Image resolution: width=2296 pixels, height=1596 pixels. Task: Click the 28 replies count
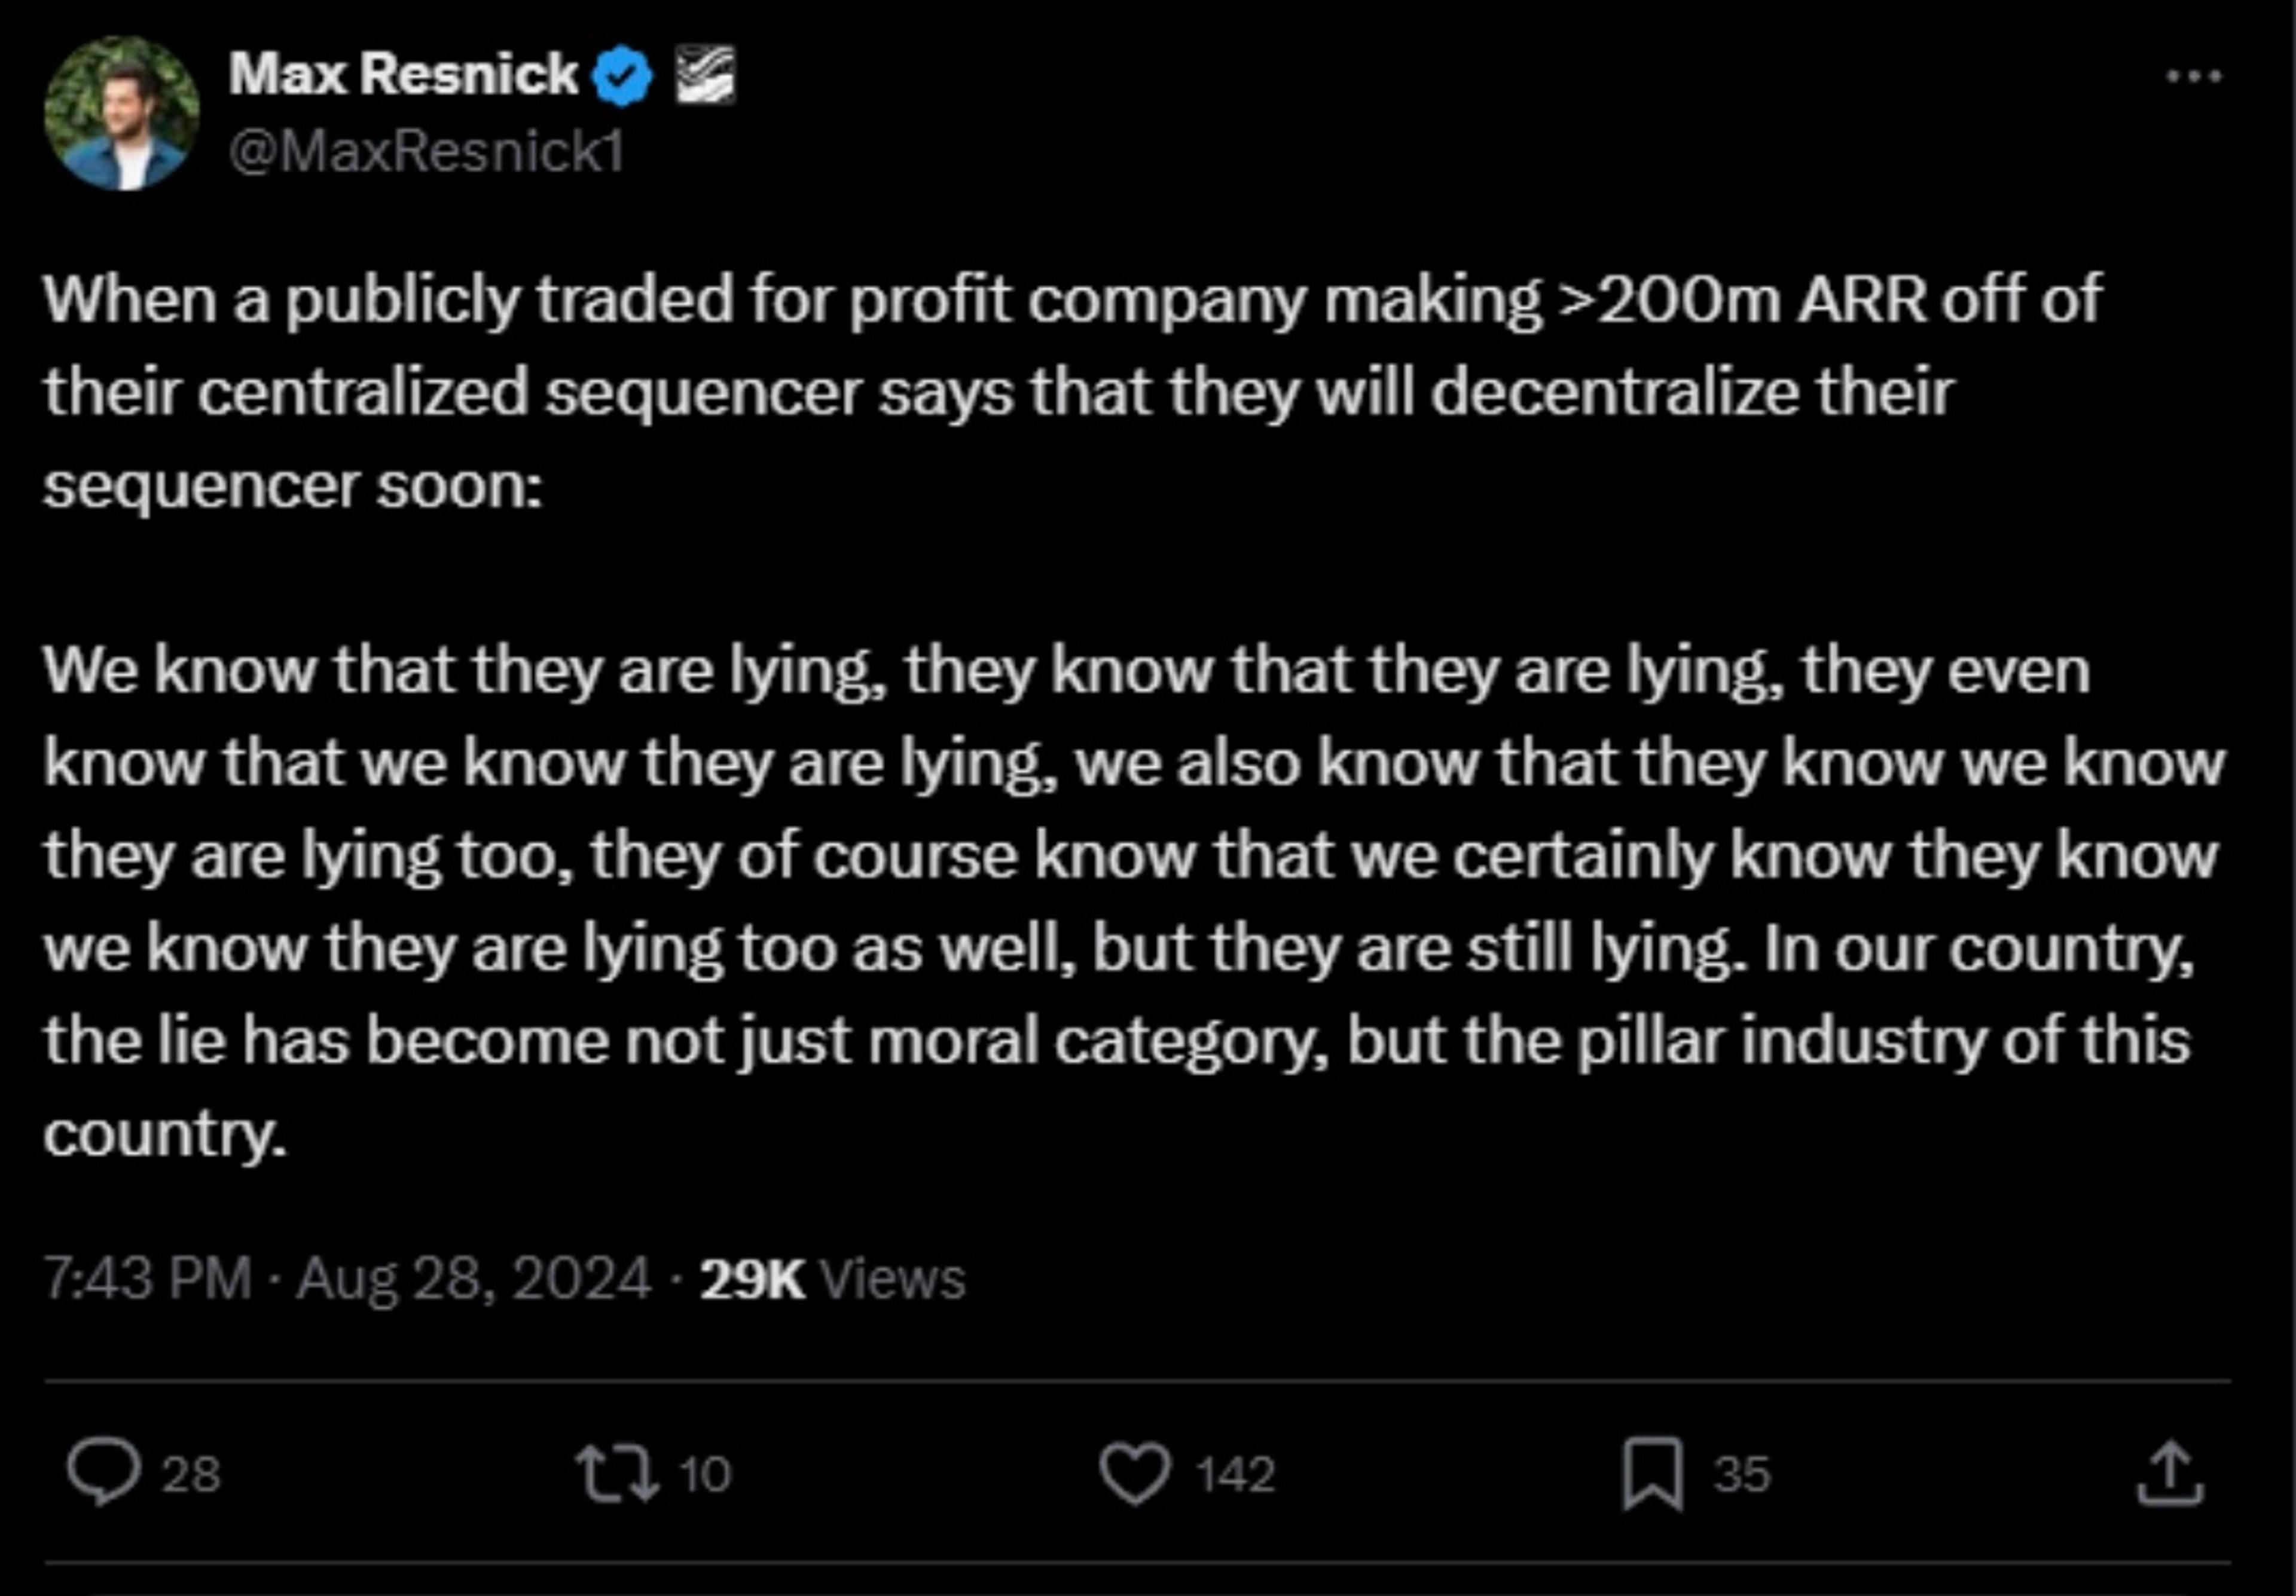(x=191, y=1474)
